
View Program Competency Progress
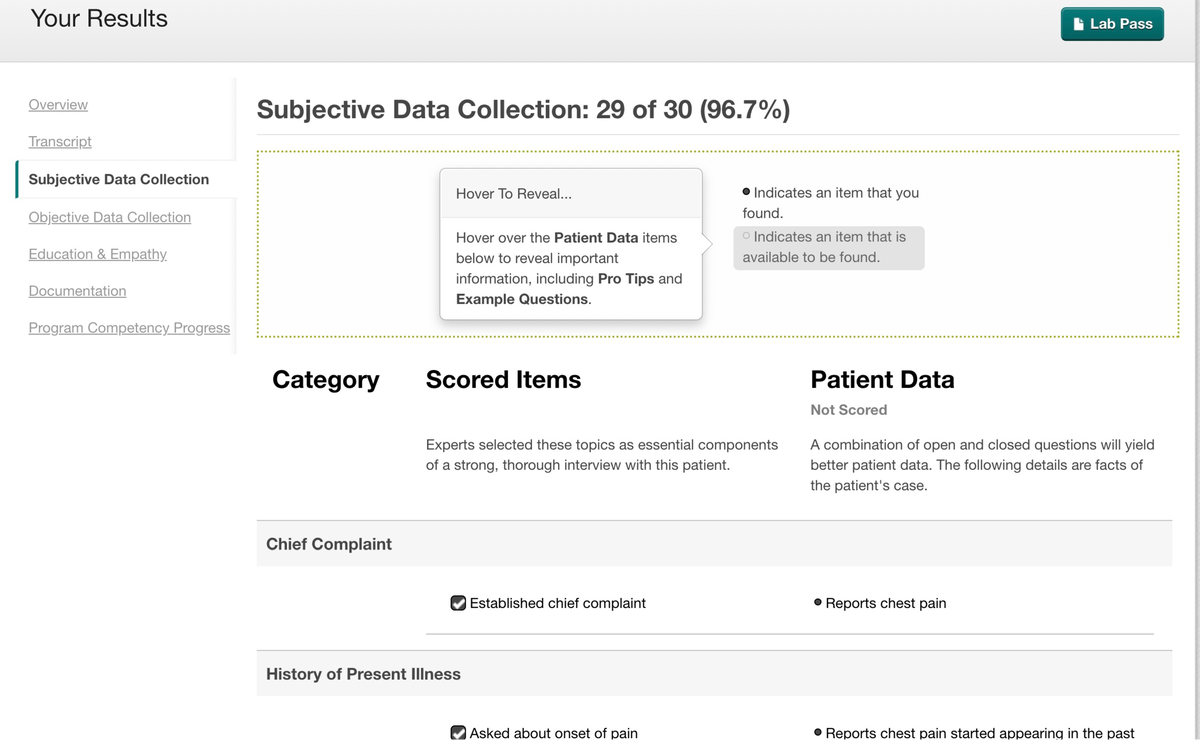129,327
